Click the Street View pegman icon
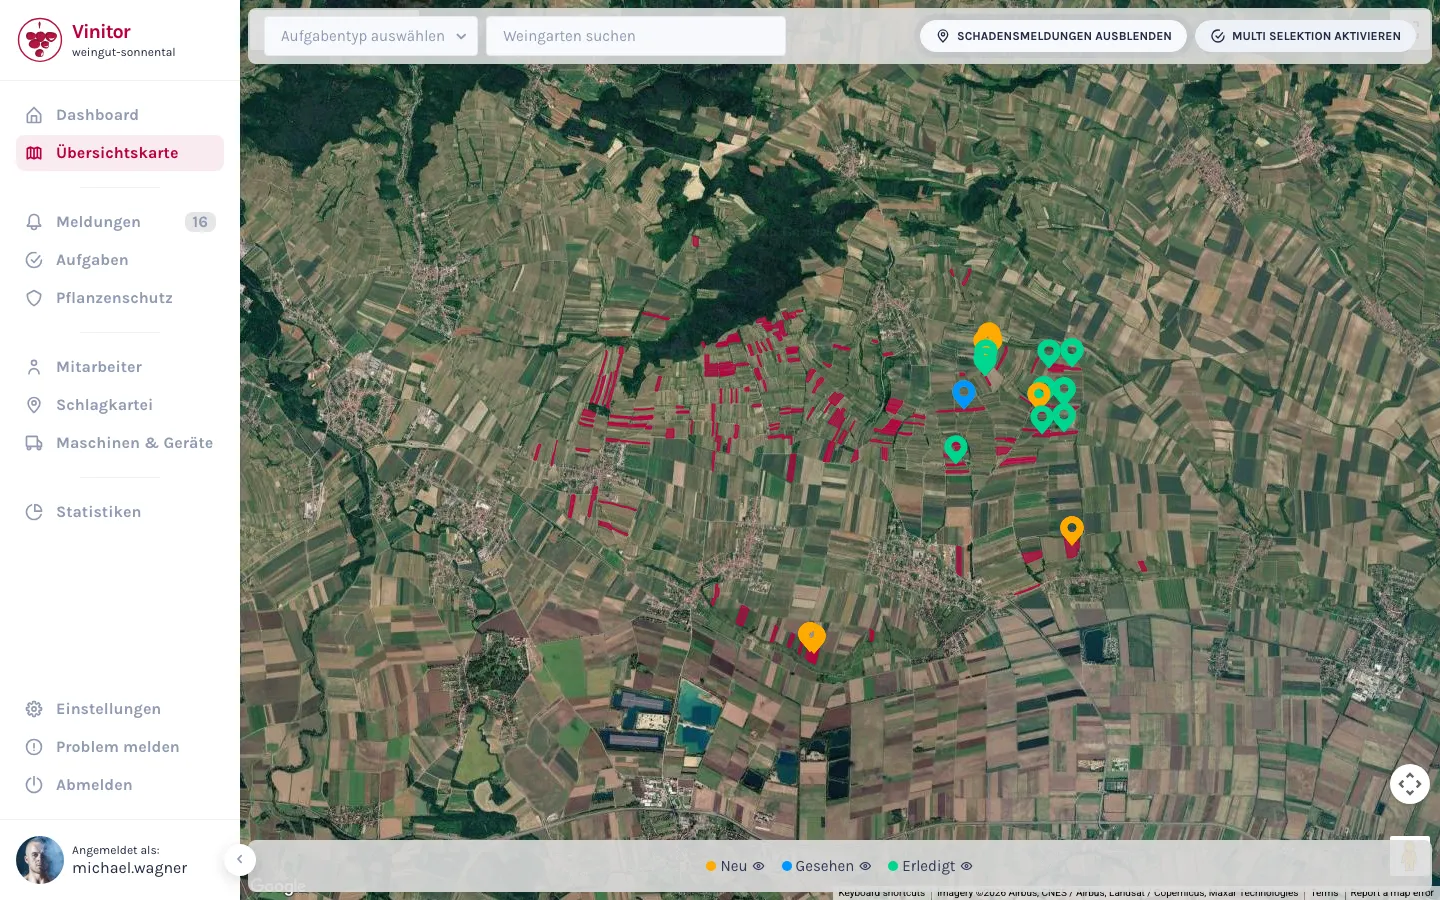 (x=1410, y=856)
